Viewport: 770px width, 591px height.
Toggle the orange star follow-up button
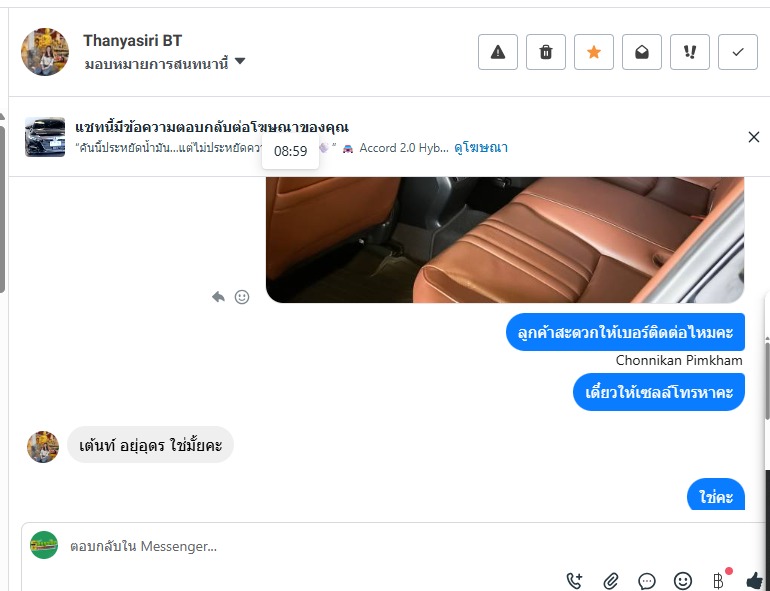594,52
